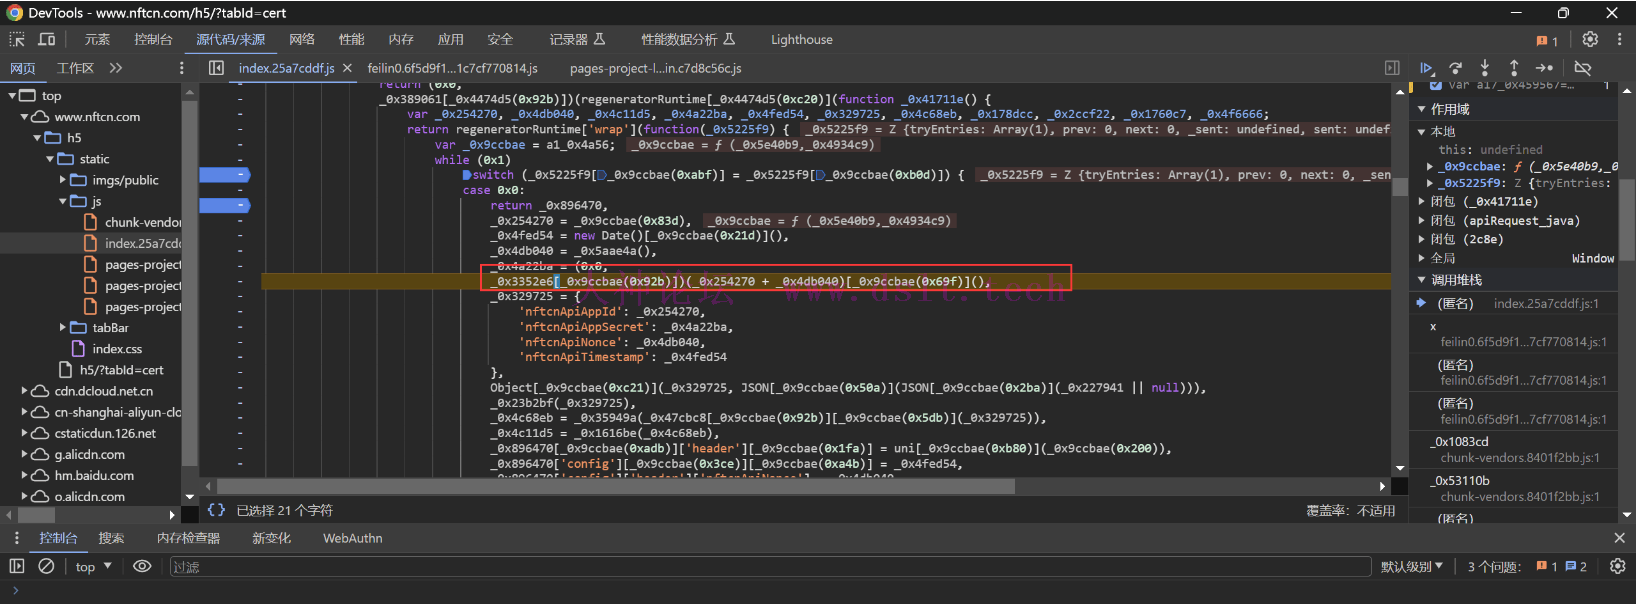The height and width of the screenshot is (604, 1637).
Task: Create live expression eye icon
Action: point(142,566)
